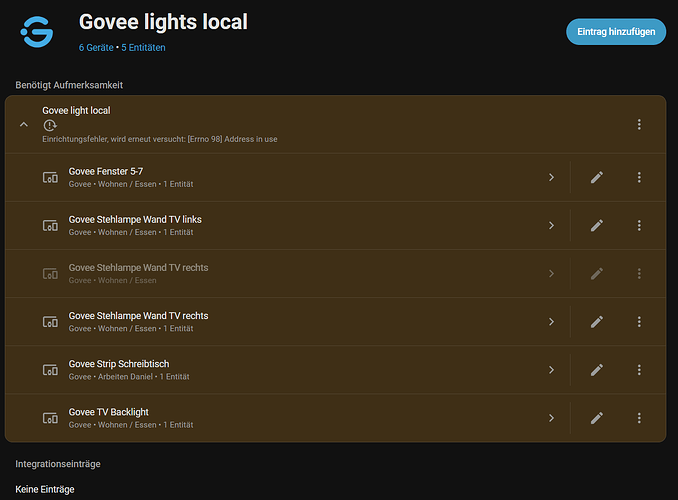The height and width of the screenshot is (500, 678).
Task: Click device icon of Stehlampe TV rechts with 1 Entität
Action: coord(50,322)
